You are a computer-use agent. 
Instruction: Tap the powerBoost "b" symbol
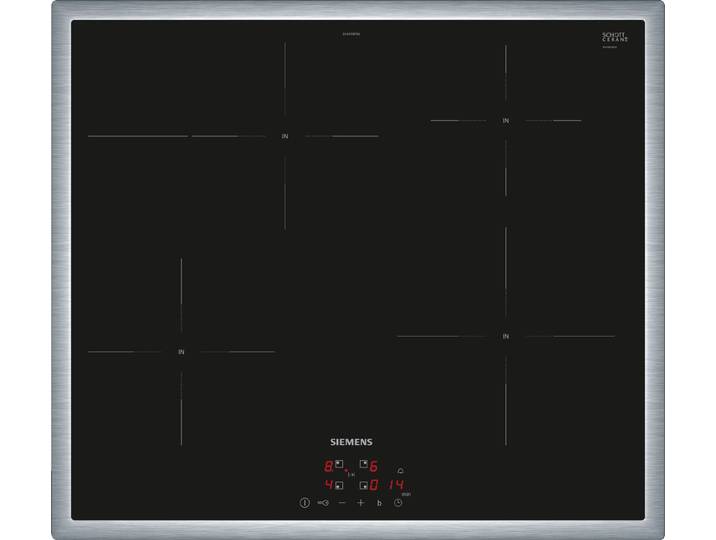pos(379,503)
